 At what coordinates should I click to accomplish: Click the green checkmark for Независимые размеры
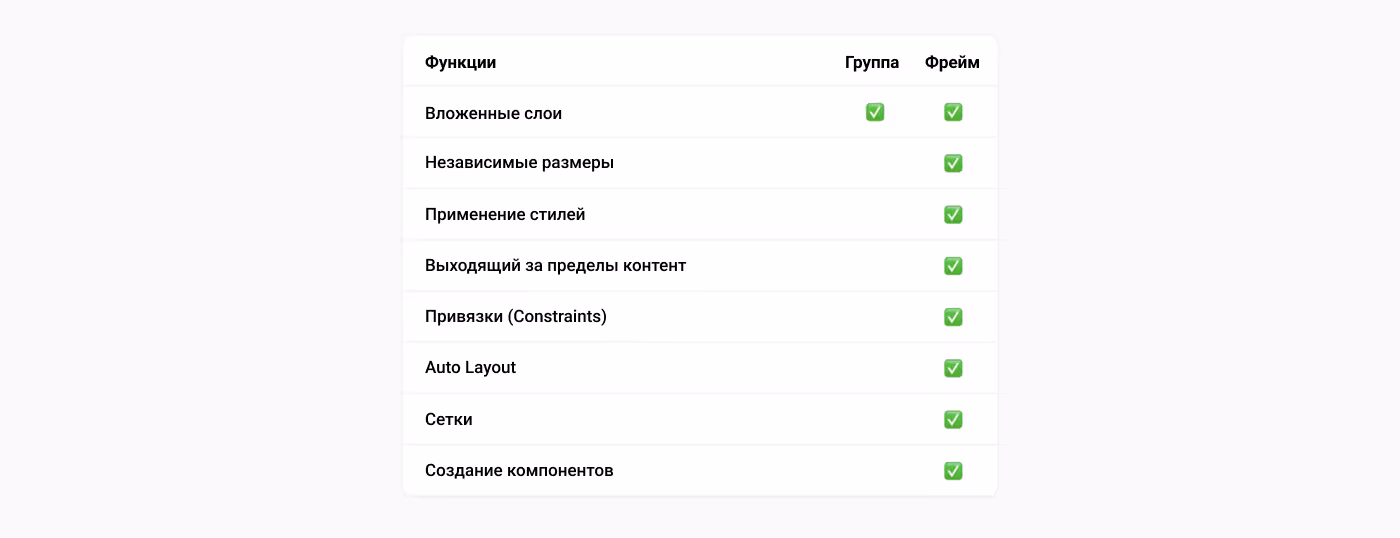coord(953,163)
